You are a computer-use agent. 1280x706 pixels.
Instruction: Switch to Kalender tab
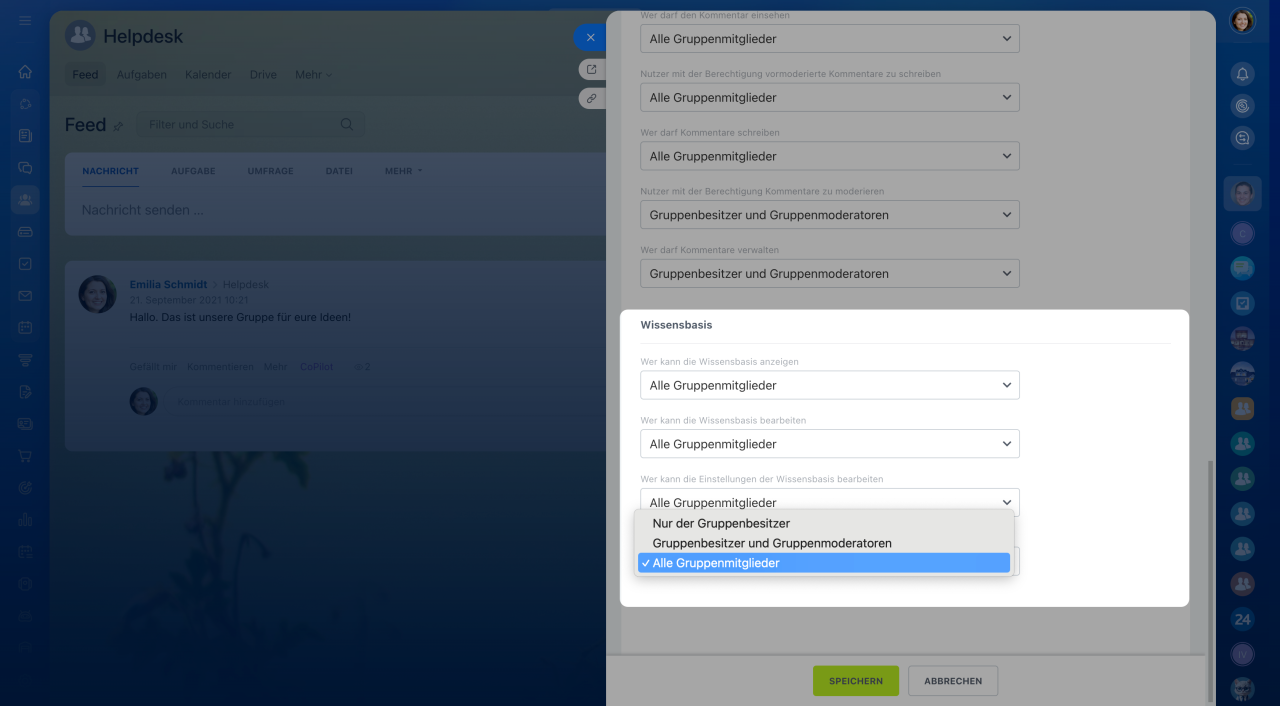208,75
